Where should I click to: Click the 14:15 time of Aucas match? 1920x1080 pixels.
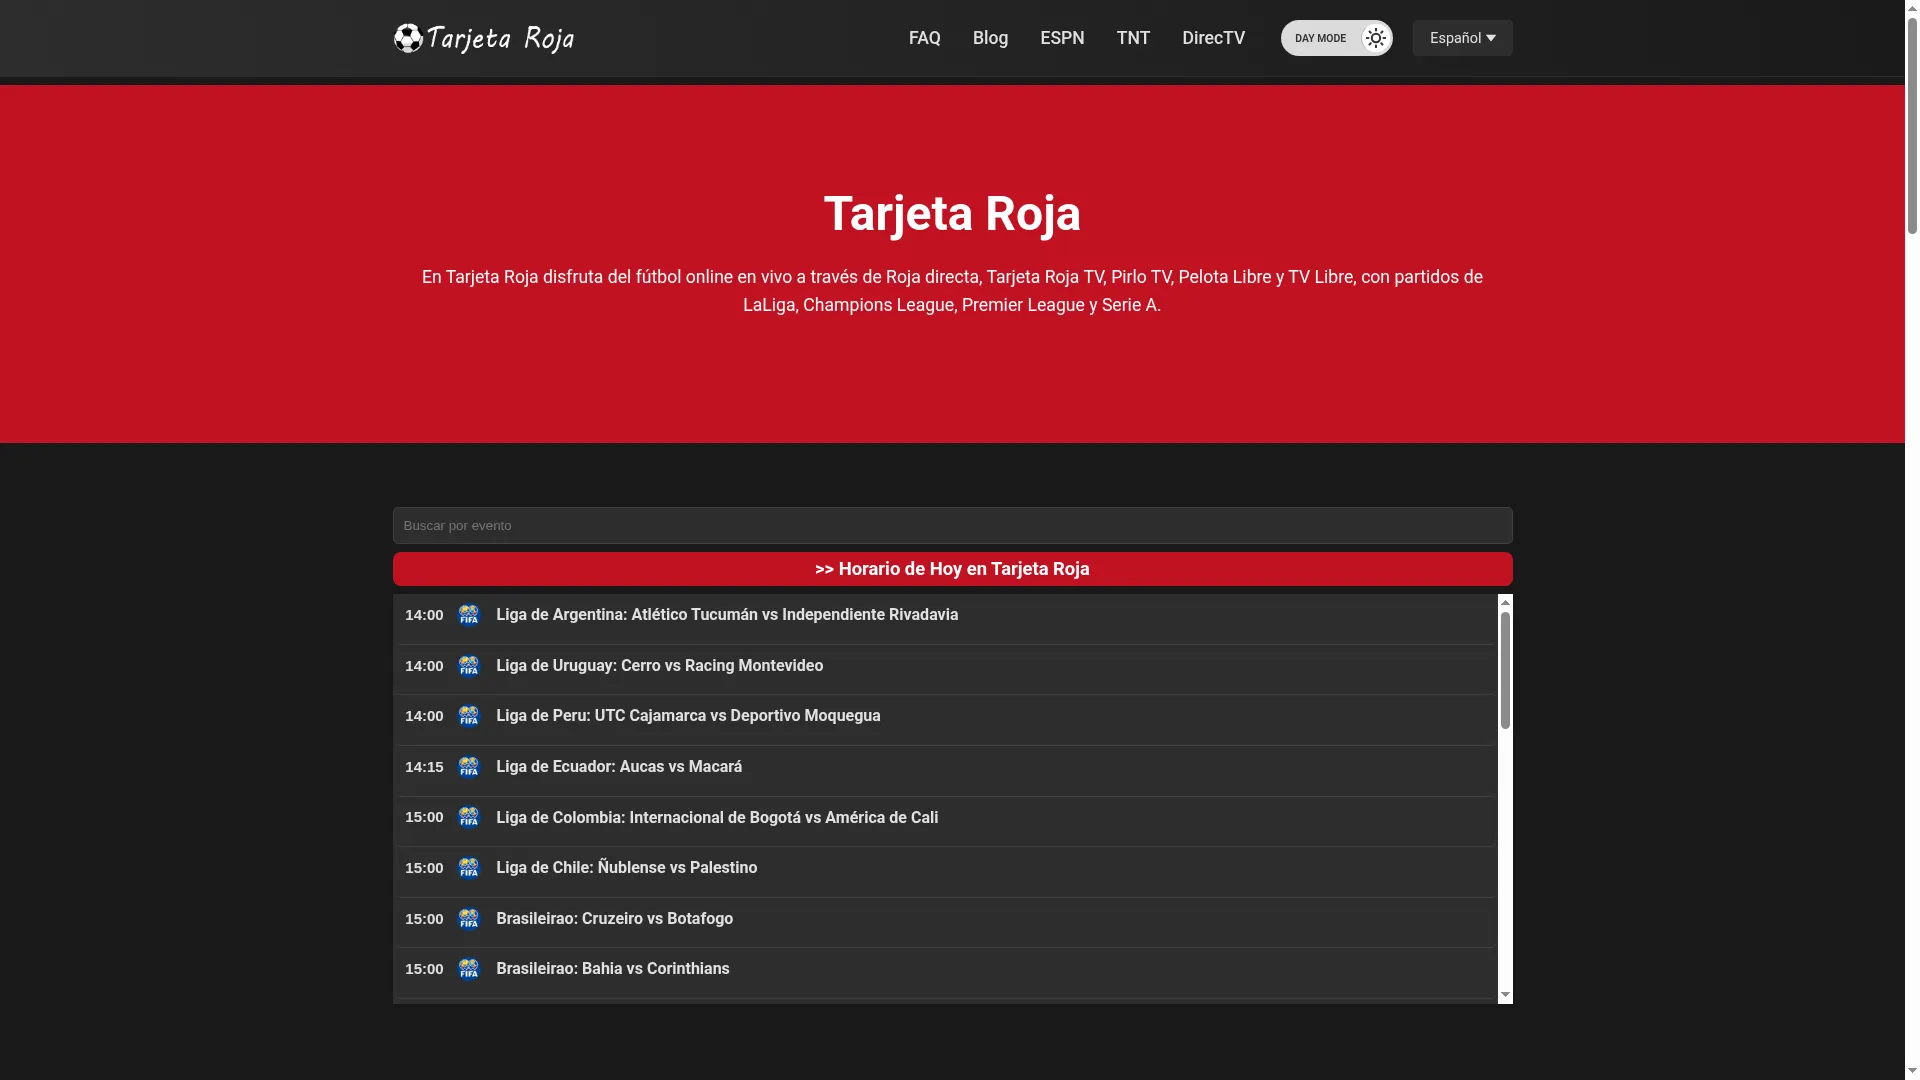point(424,767)
